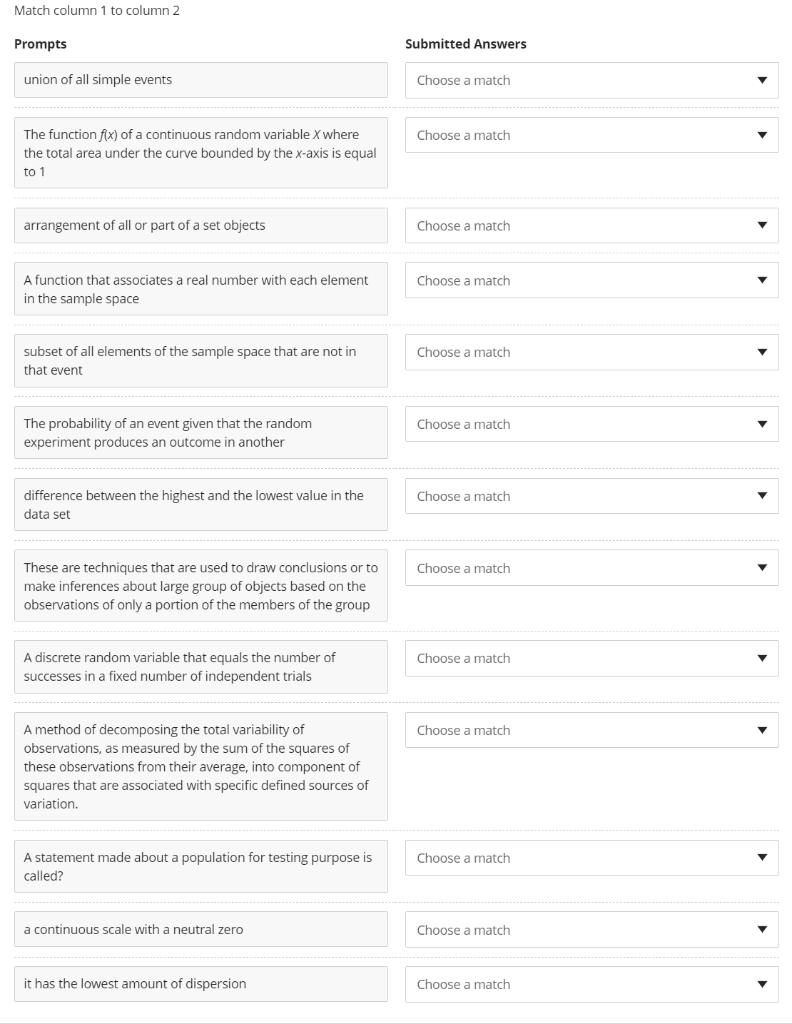Open dropdown for 'difference between highest and lowest value'
Viewport: 792px width, 1024px height.
(590, 496)
